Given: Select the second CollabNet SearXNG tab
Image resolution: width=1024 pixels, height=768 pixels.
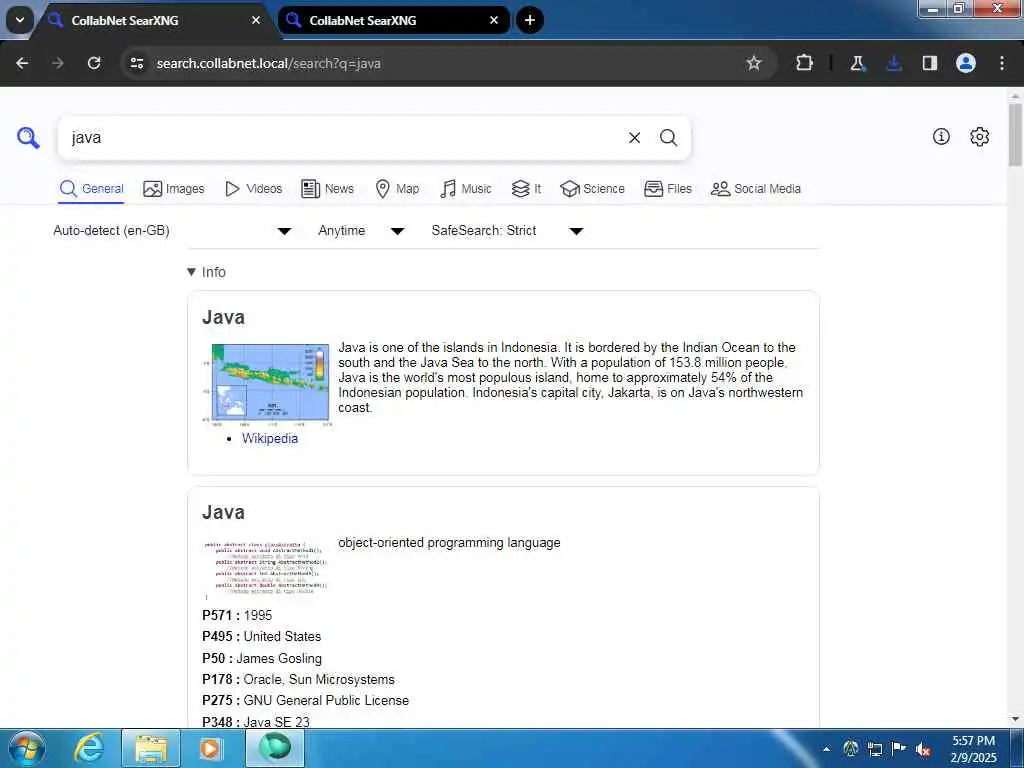Looking at the screenshot, I should (x=394, y=20).
